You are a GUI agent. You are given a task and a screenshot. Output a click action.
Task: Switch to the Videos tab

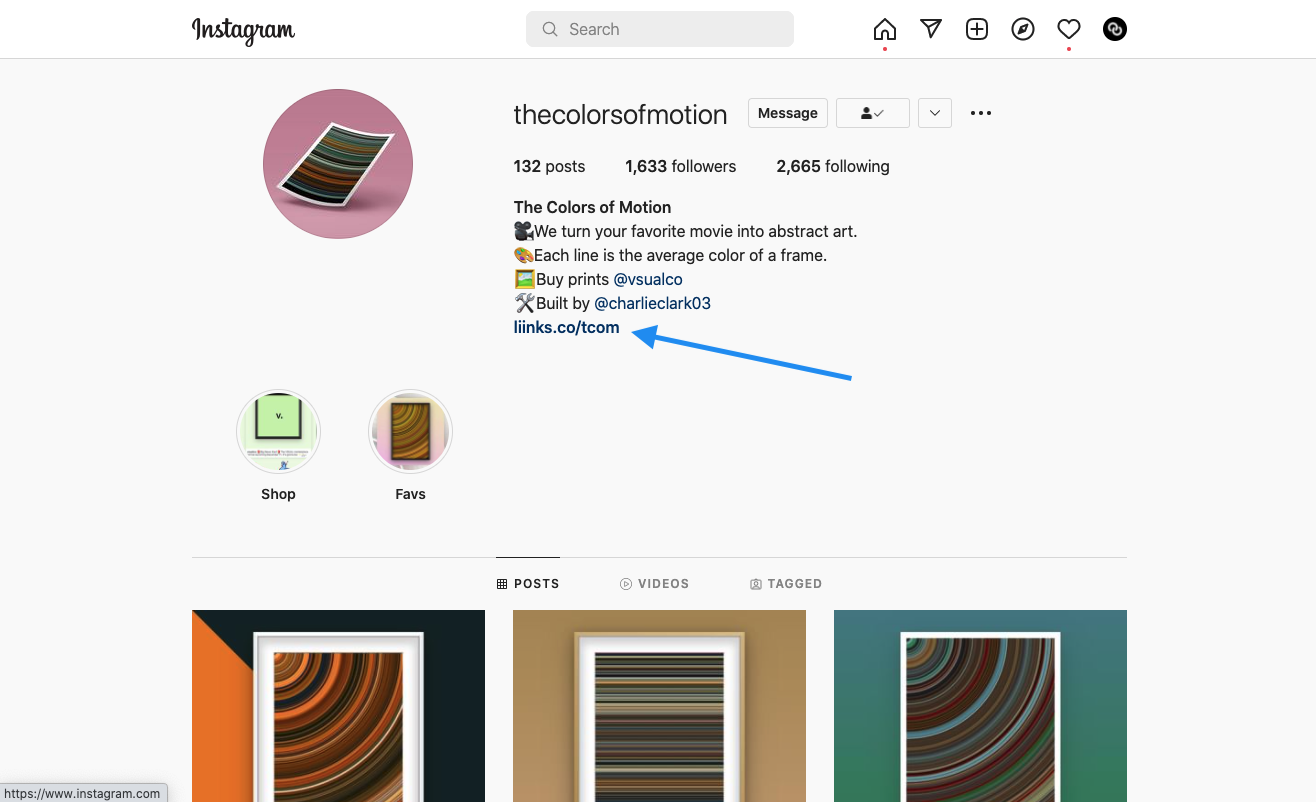[654, 584]
